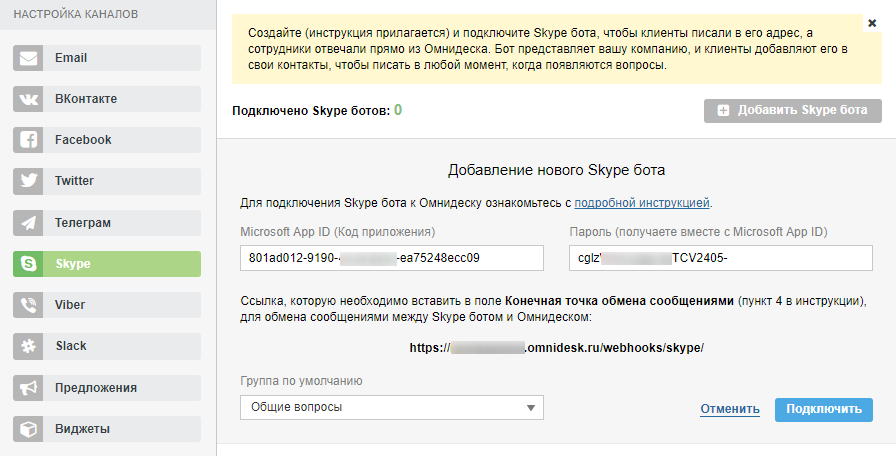
Task: Expand the Группа по умолчанию dropdown
Action: coord(391,407)
